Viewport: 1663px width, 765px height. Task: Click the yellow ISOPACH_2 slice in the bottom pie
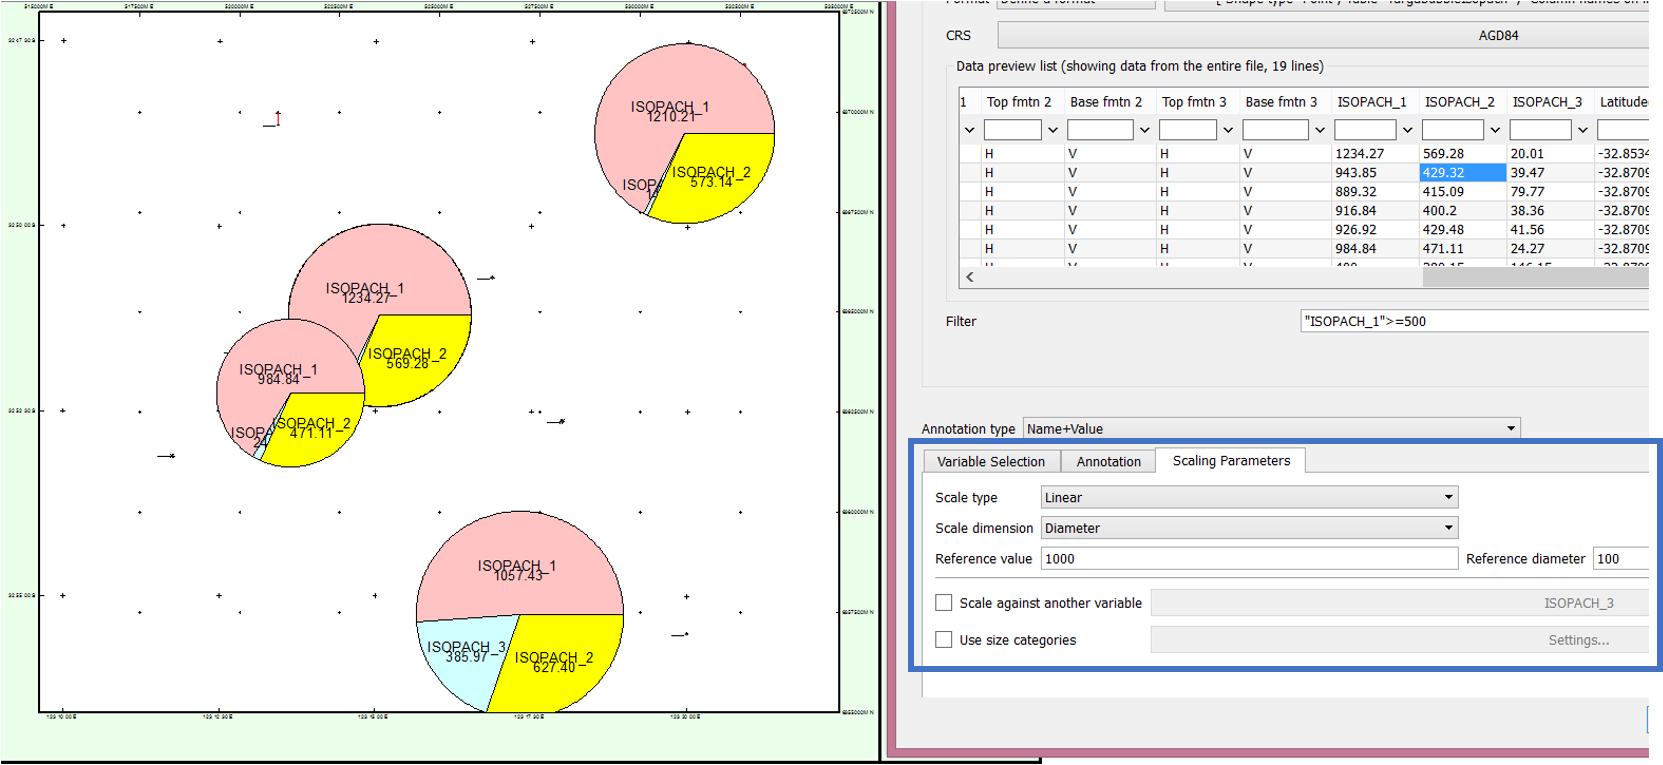pyautogui.click(x=565, y=665)
